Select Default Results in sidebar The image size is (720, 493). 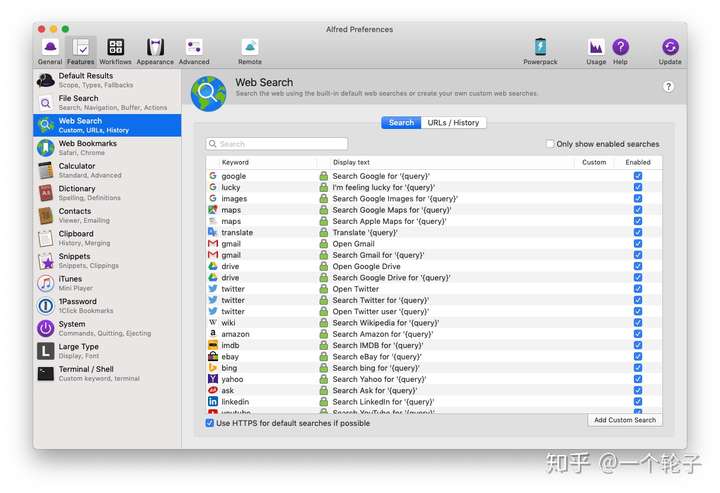[107, 80]
